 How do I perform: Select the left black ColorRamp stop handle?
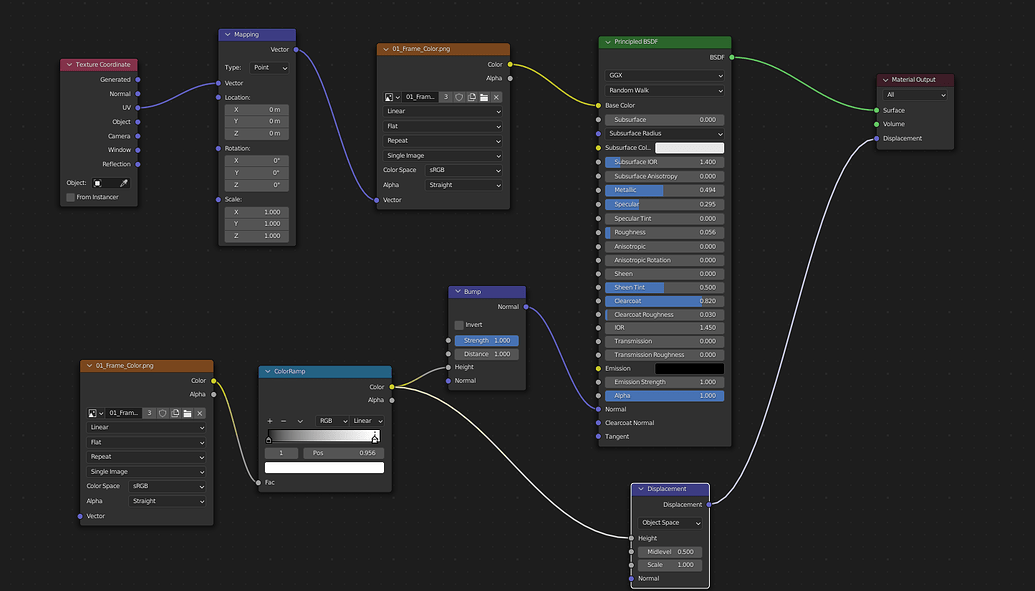(x=269, y=439)
